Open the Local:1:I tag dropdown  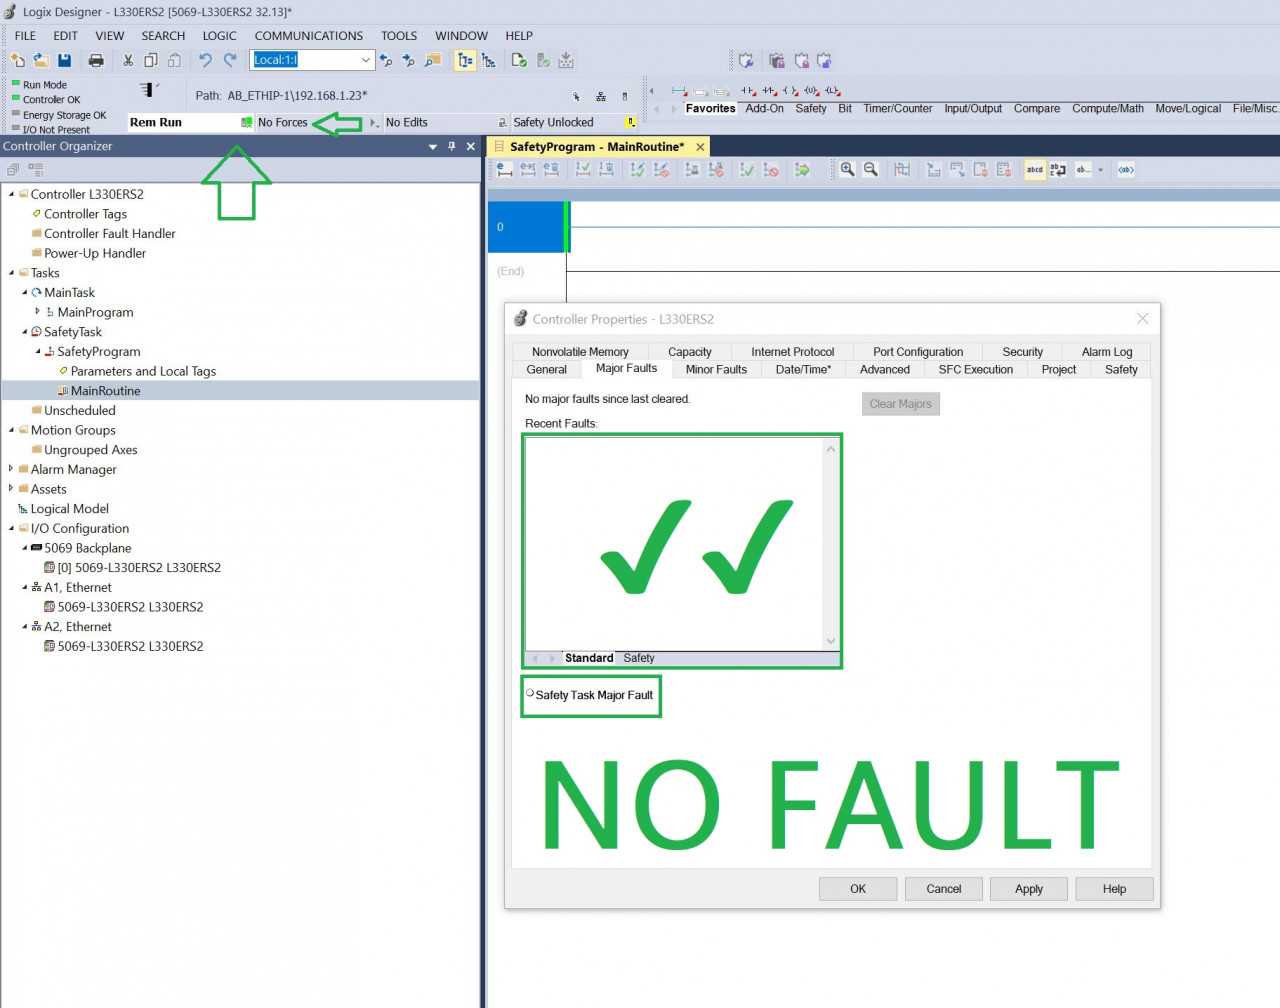[x=365, y=60]
